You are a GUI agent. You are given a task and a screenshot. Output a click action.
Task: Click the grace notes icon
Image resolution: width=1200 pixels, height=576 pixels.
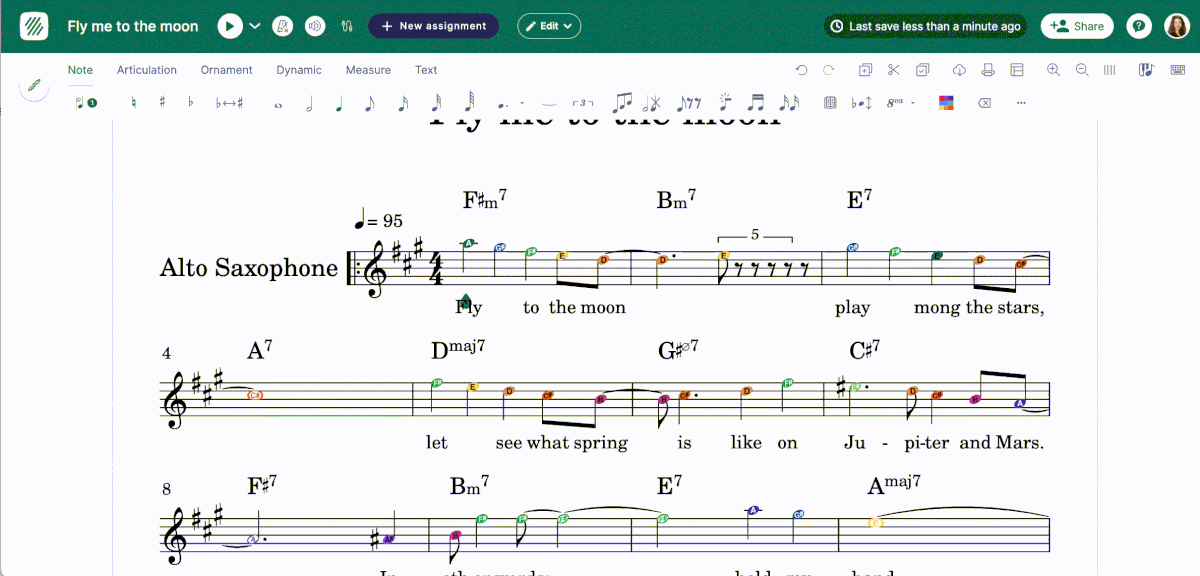789,102
